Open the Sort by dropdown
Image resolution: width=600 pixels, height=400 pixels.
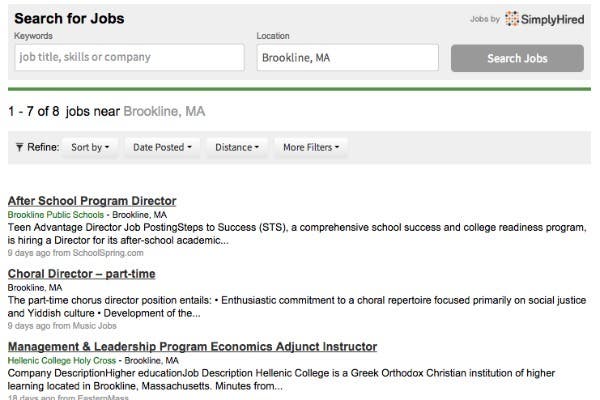90,147
